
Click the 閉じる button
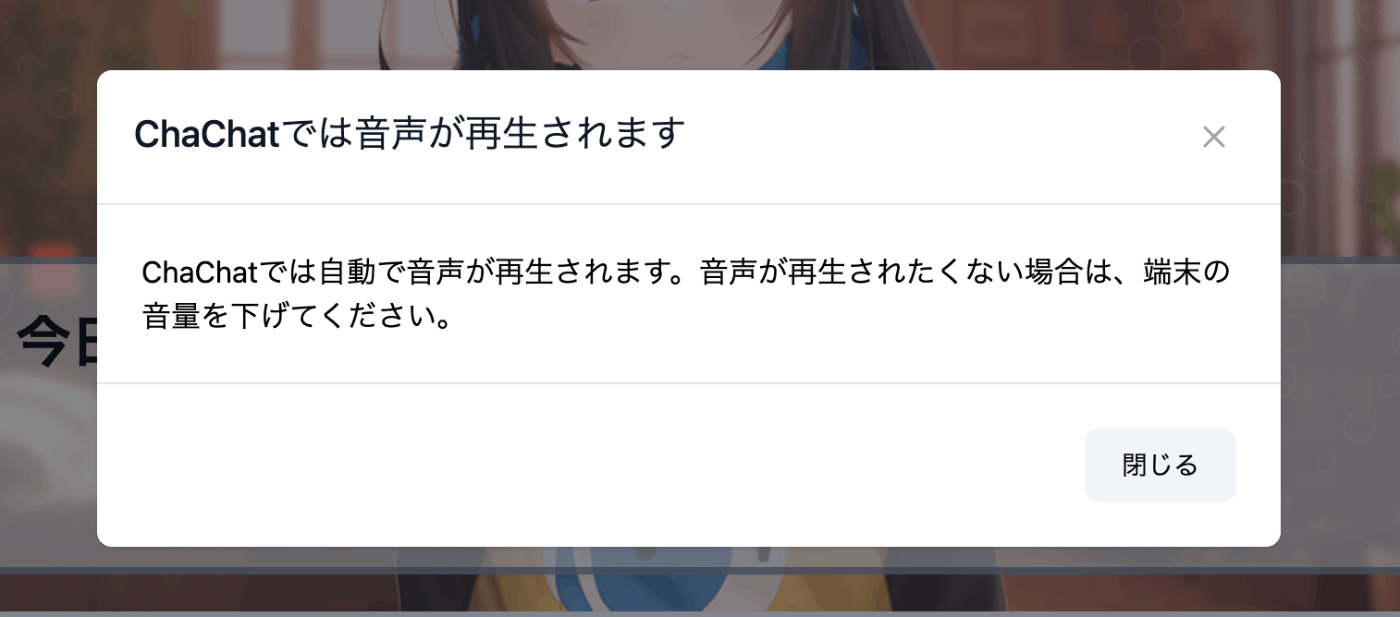click(x=1160, y=465)
